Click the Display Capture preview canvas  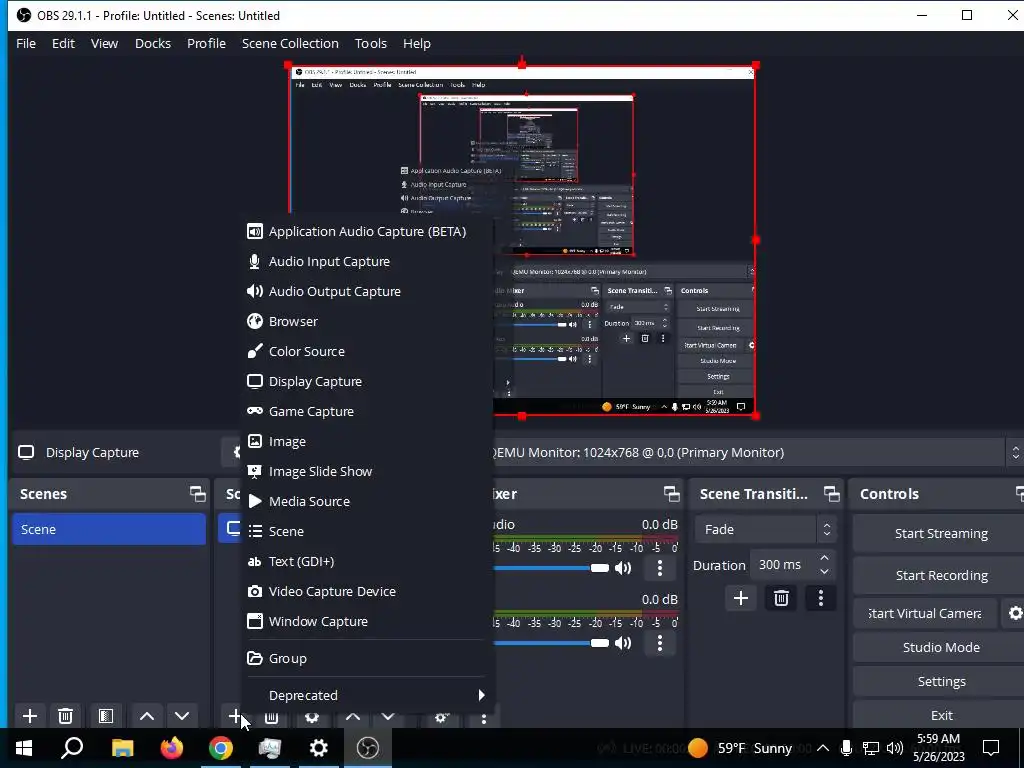522,240
